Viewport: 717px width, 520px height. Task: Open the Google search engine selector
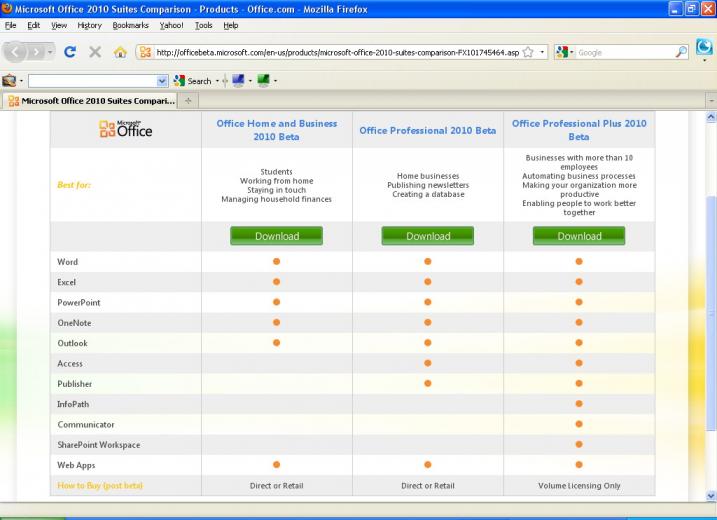coord(565,52)
